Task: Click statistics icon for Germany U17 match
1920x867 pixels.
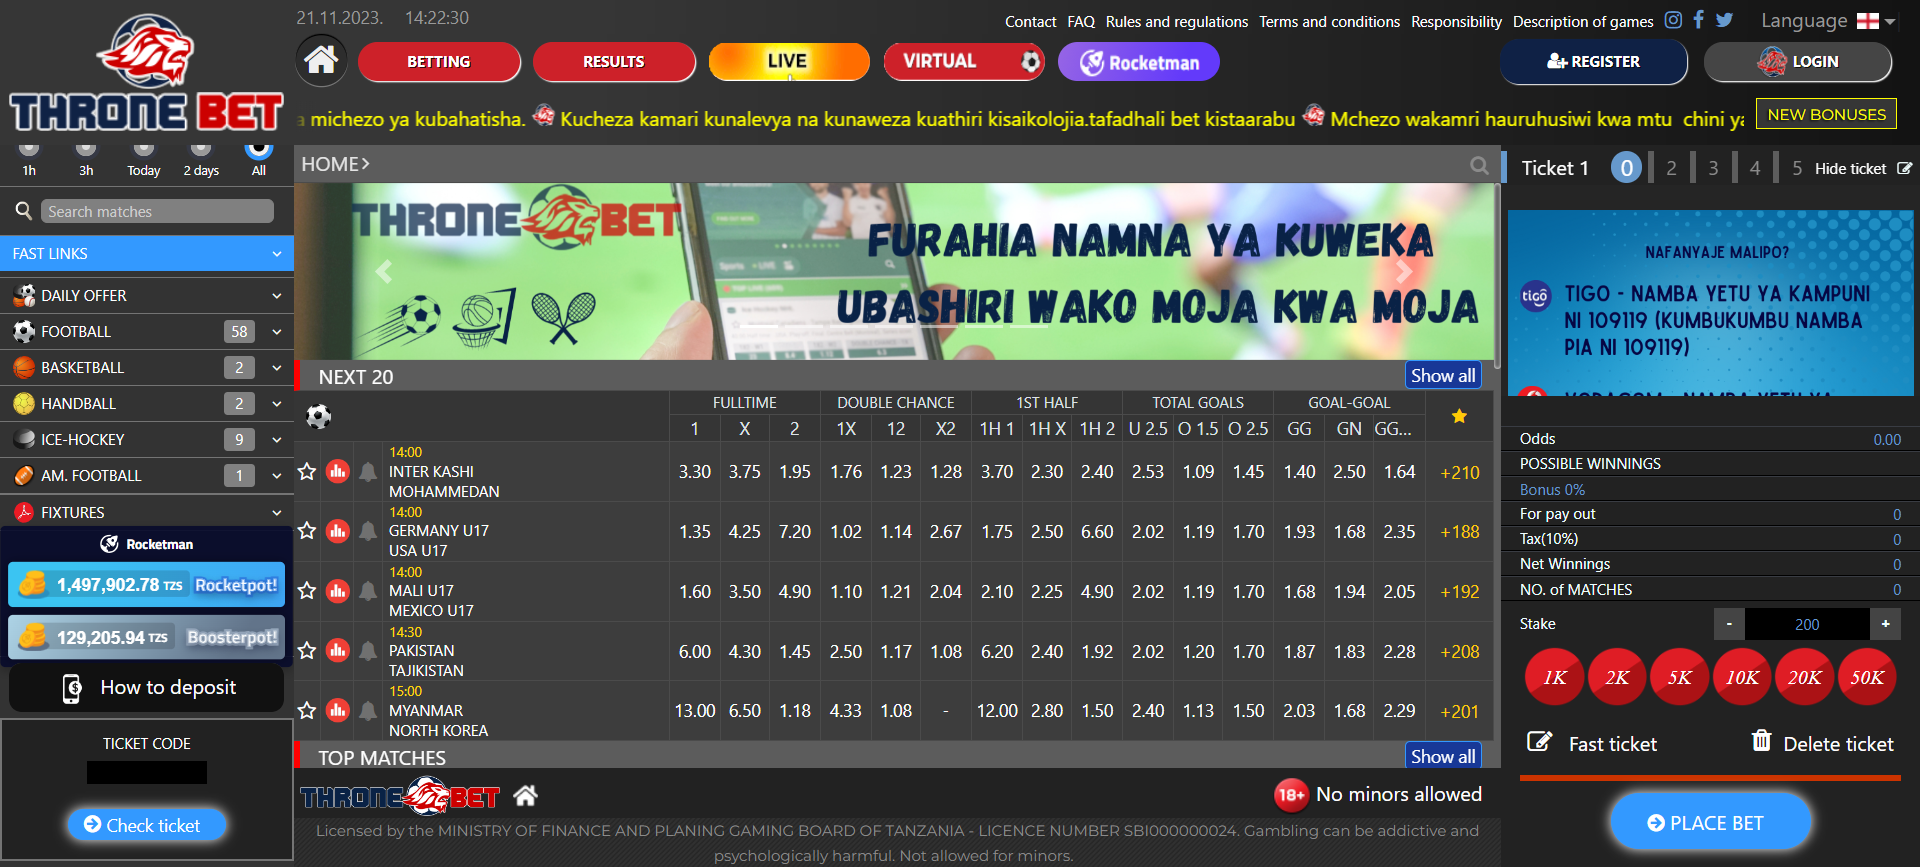Action: coord(338,531)
